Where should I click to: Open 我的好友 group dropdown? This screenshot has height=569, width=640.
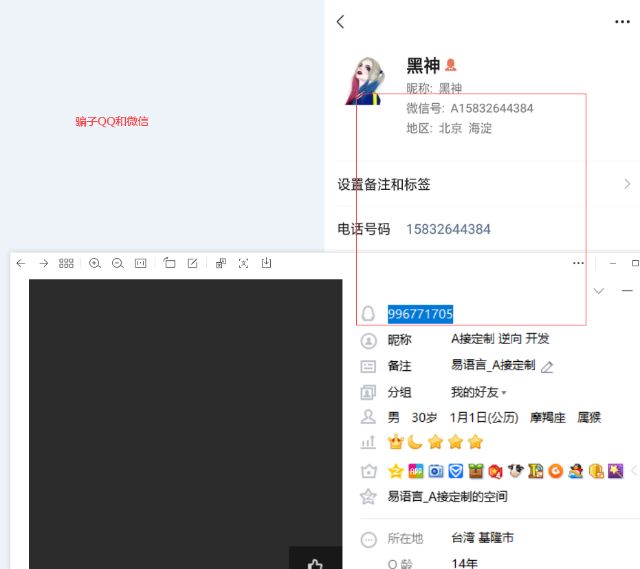click(478, 392)
